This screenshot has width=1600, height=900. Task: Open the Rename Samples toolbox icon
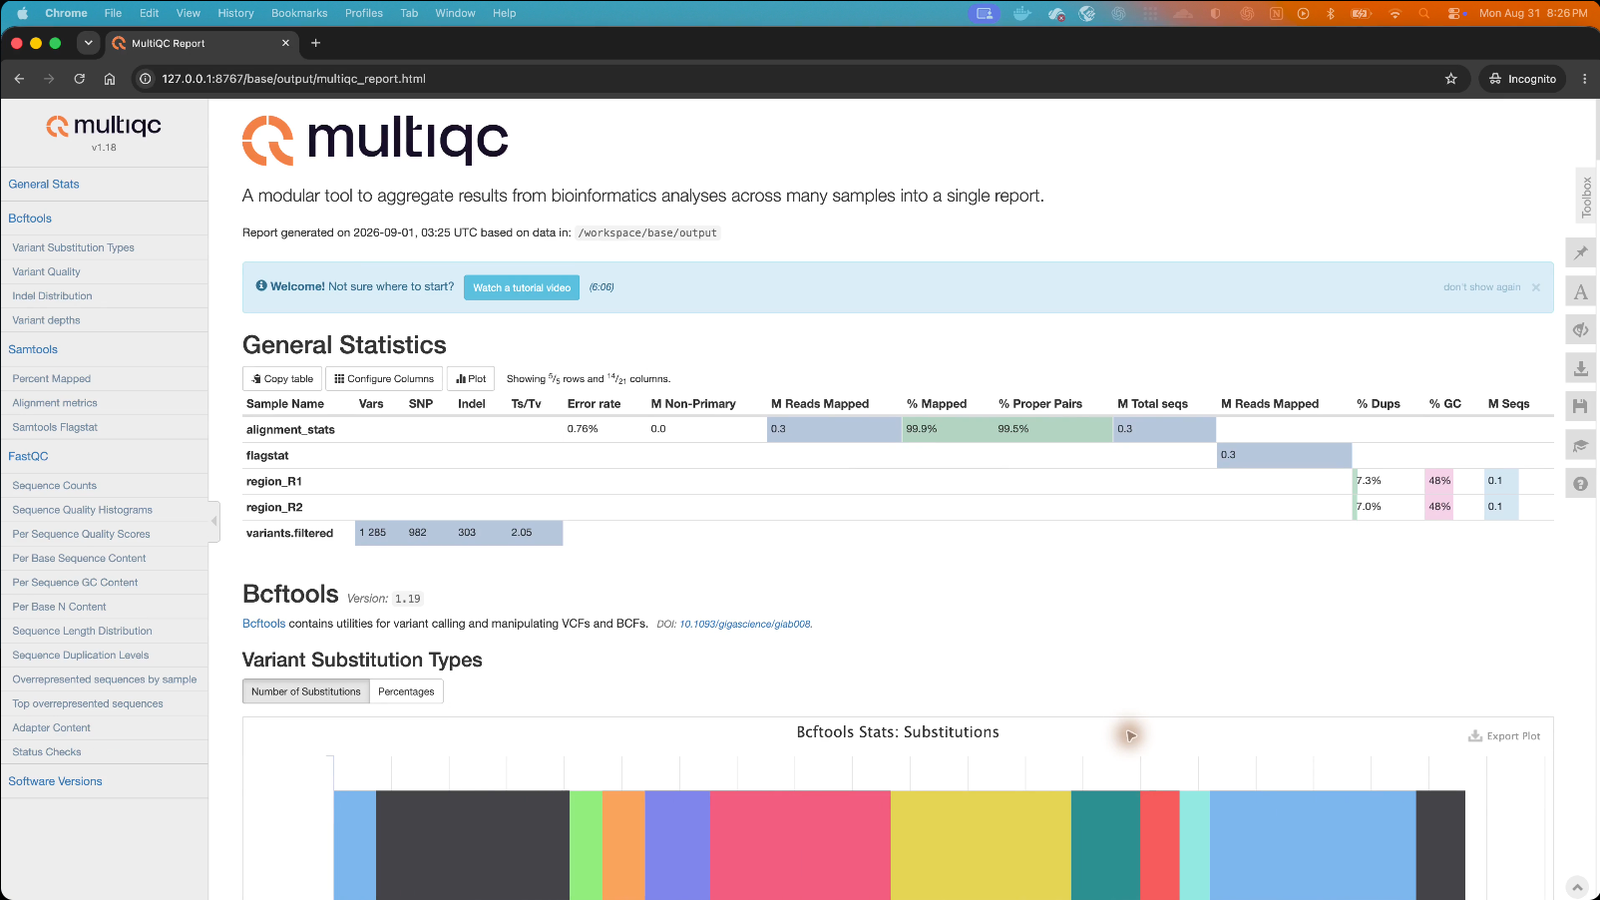click(x=1581, y=292)
